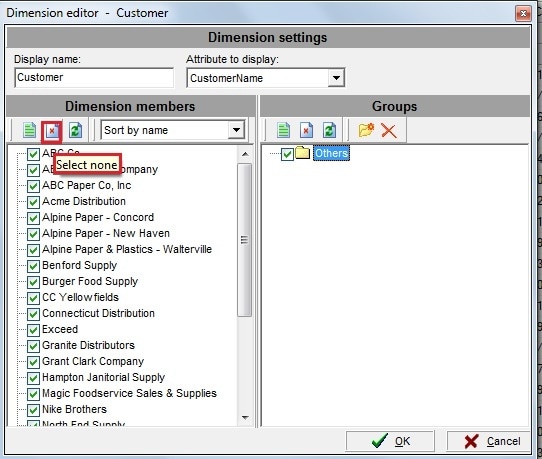Uncheck the Acme Distribution member
The image size is (542, 459).
click(x=33, y=202)
